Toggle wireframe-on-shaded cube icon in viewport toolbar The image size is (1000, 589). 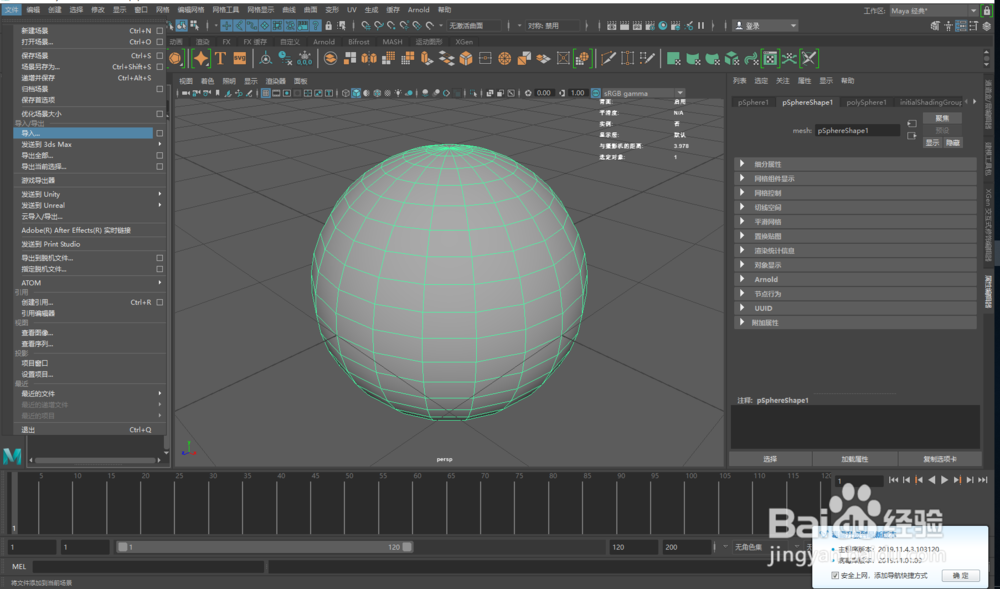point(356,93)
